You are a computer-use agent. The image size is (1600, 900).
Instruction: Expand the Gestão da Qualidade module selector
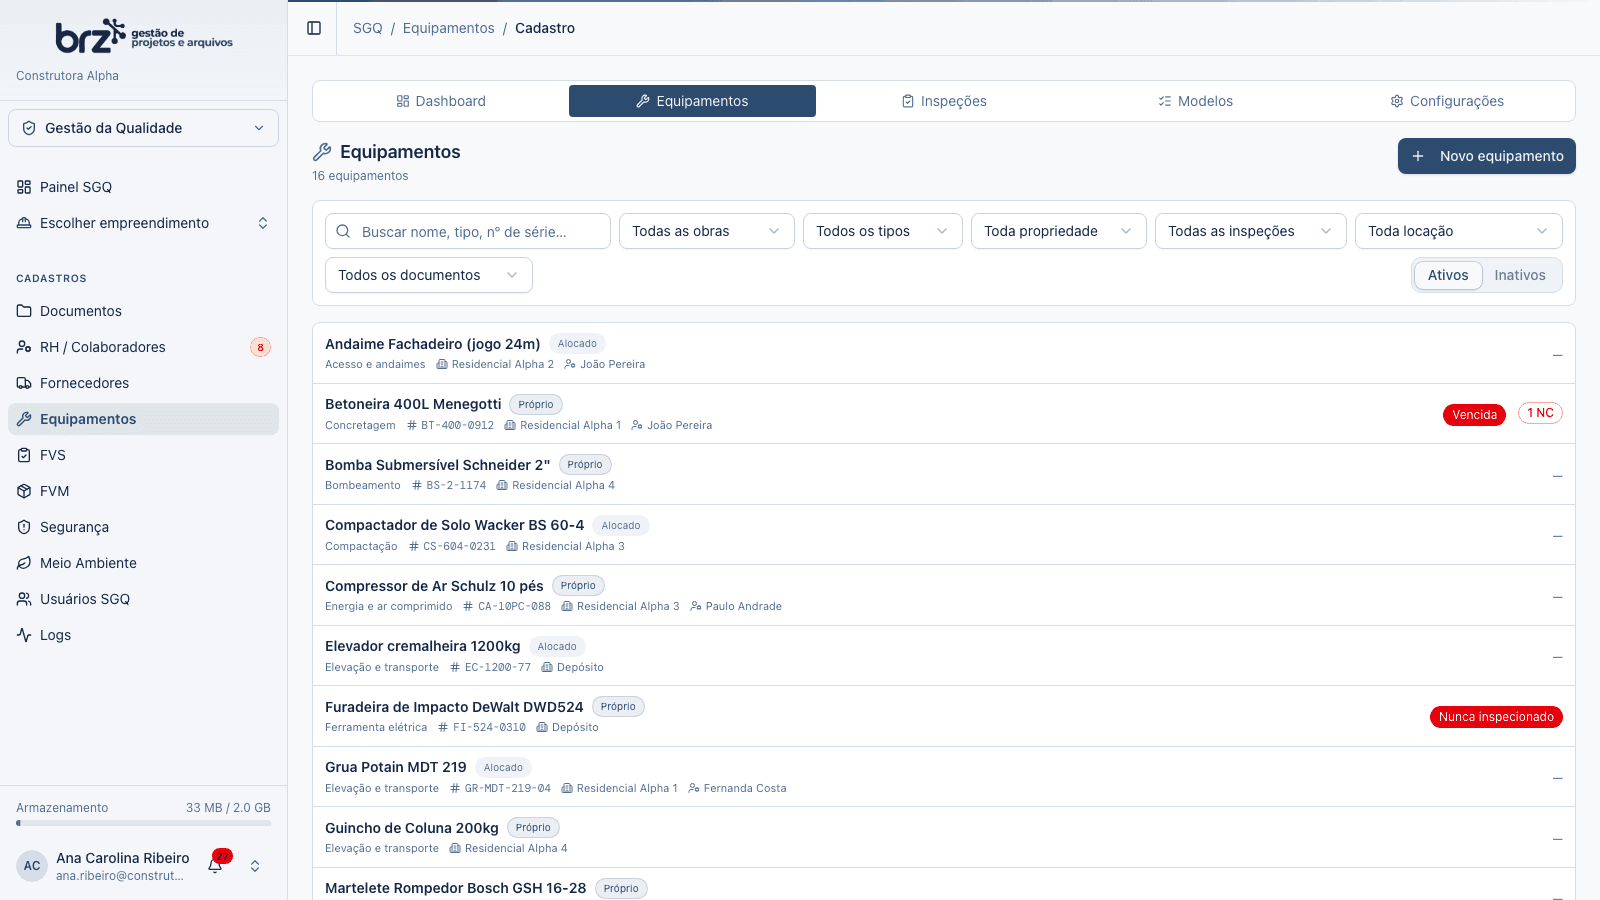[x=143, y=128]
